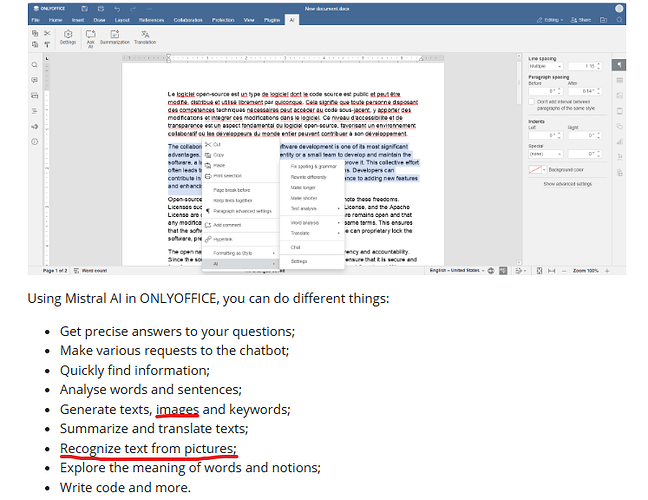Viewport: 648px width, 500px height.
Task: Click the Zoom out minus button
Action: point(564,271)
